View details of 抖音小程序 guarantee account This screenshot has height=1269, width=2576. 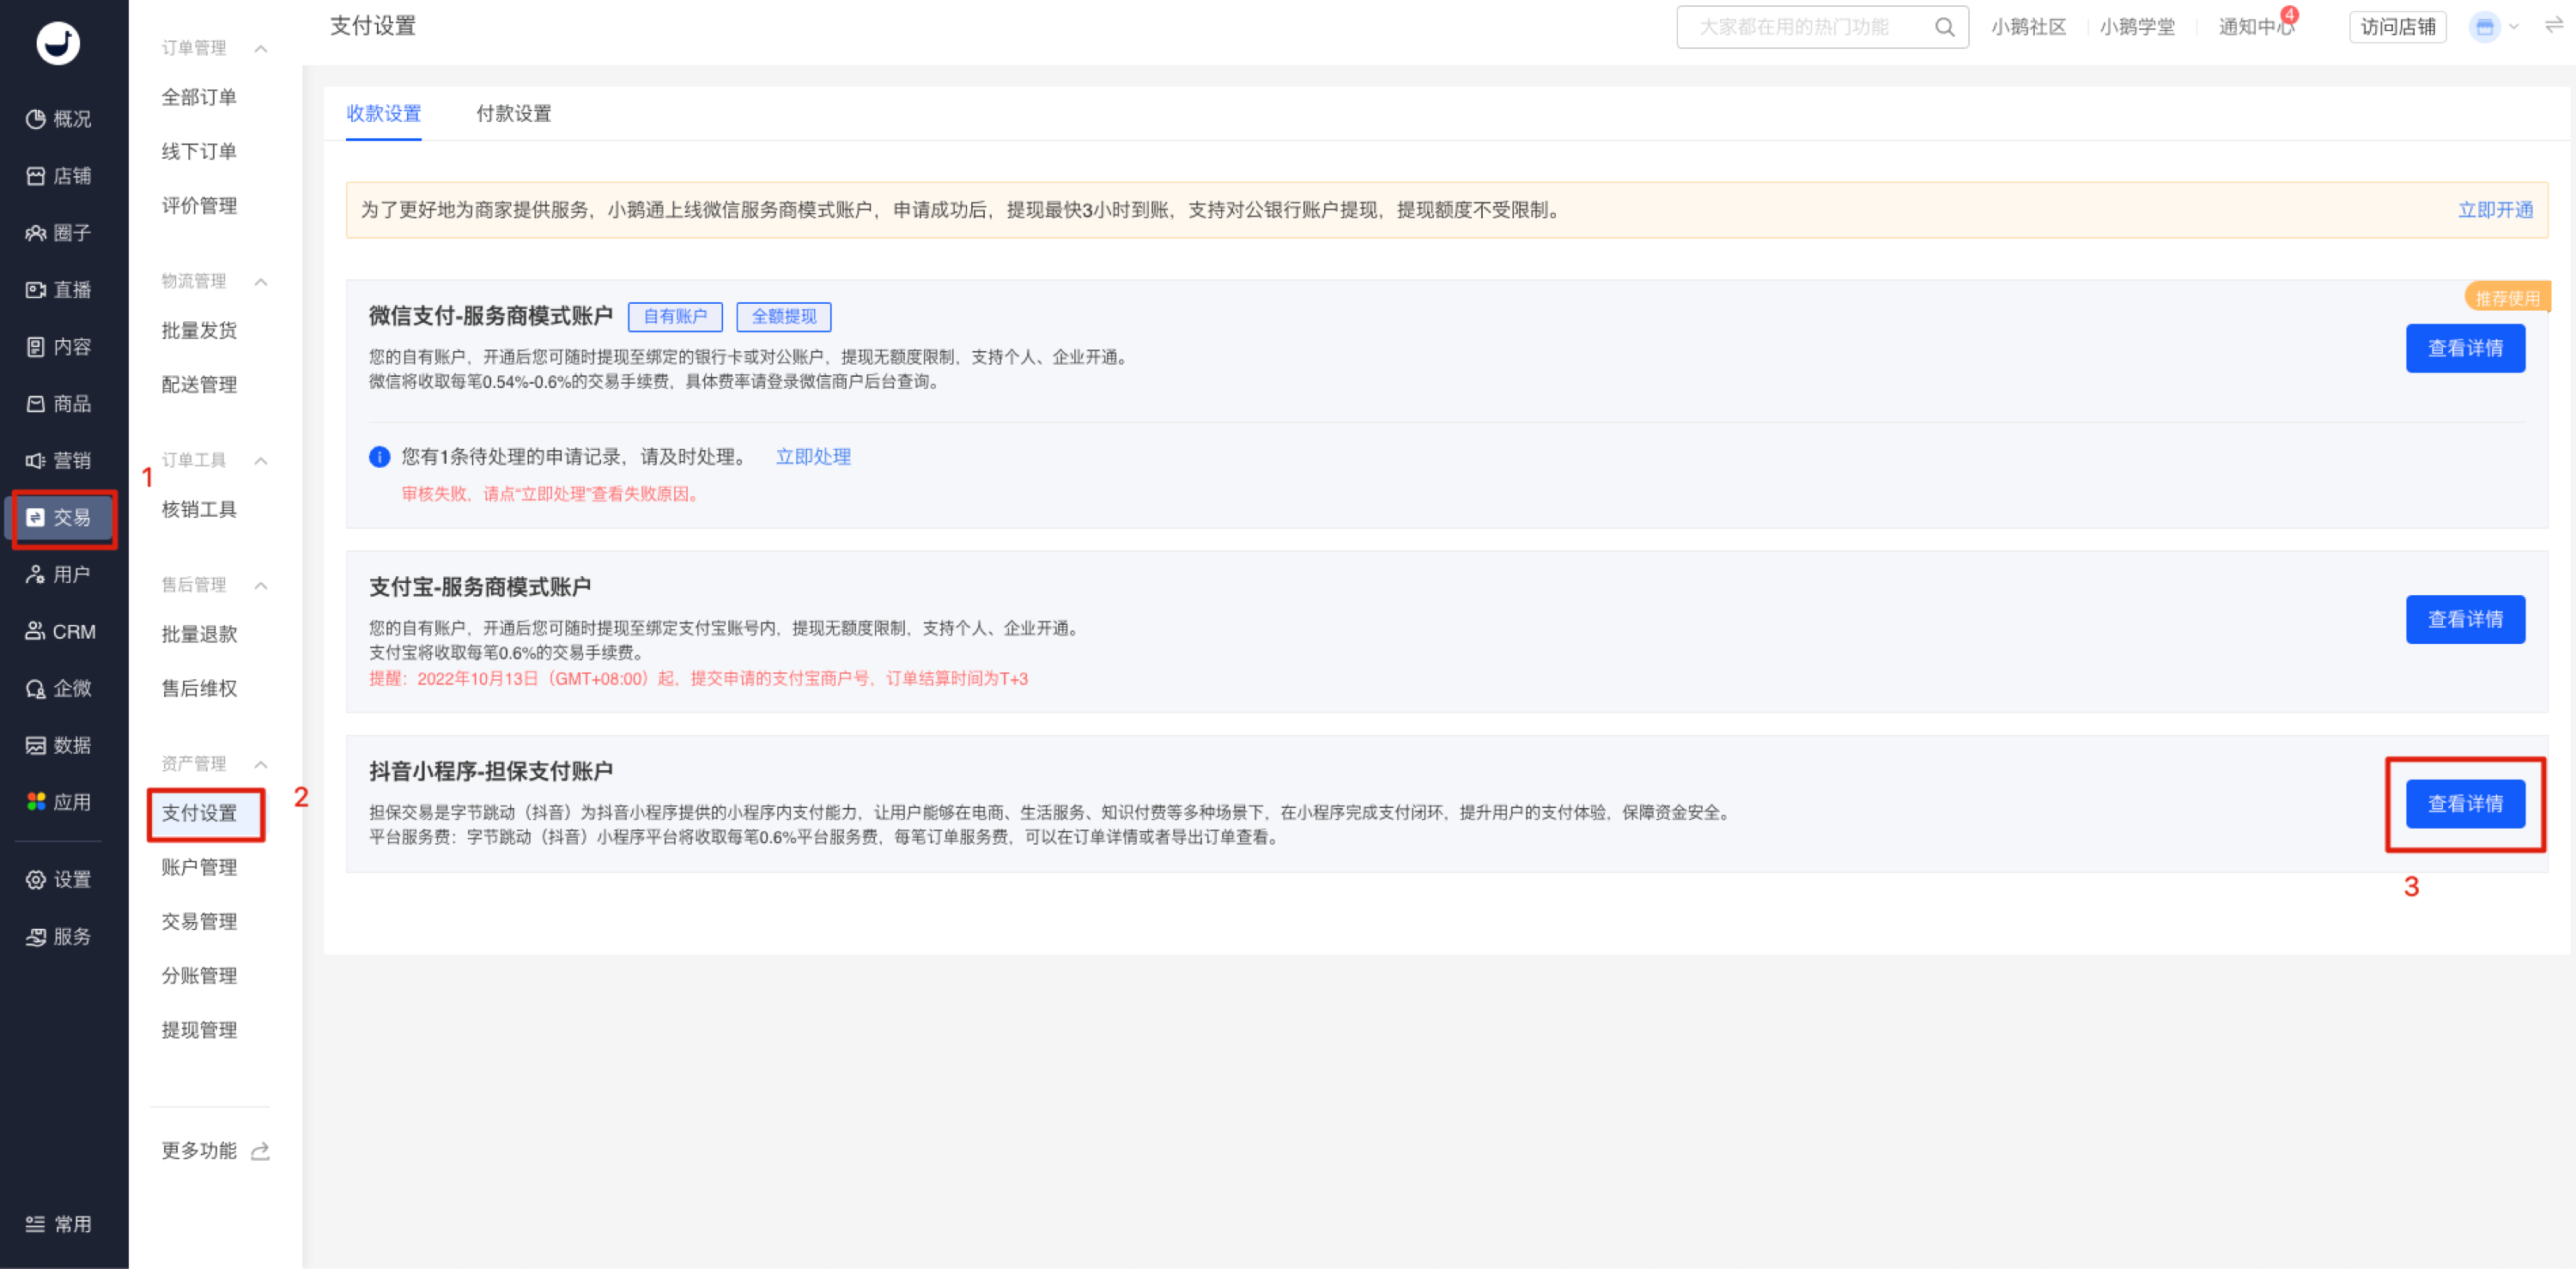coord(2465,804)
